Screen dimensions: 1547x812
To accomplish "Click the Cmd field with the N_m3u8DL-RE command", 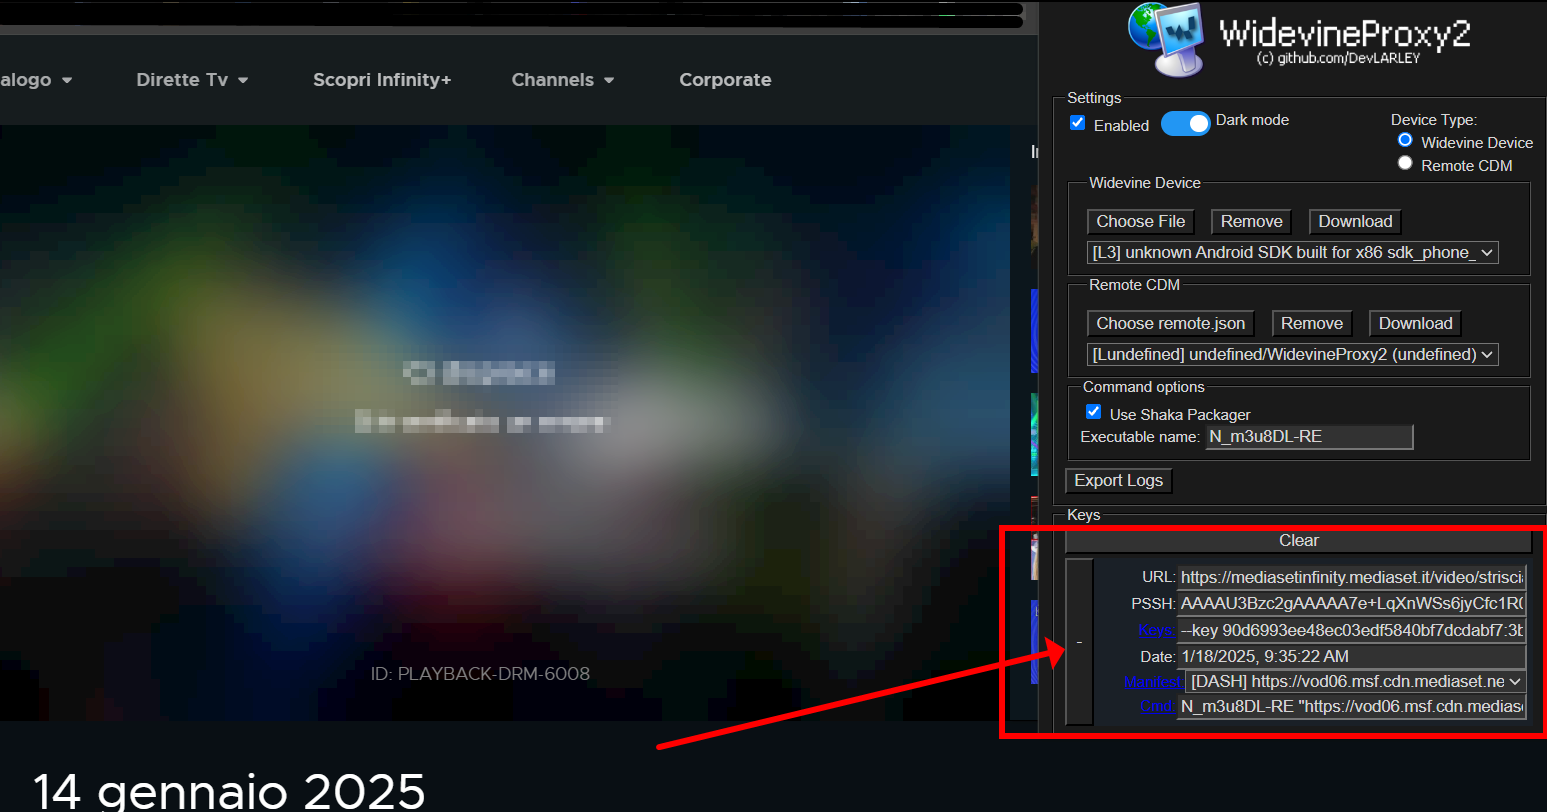I will click(x=1352, y=706).
